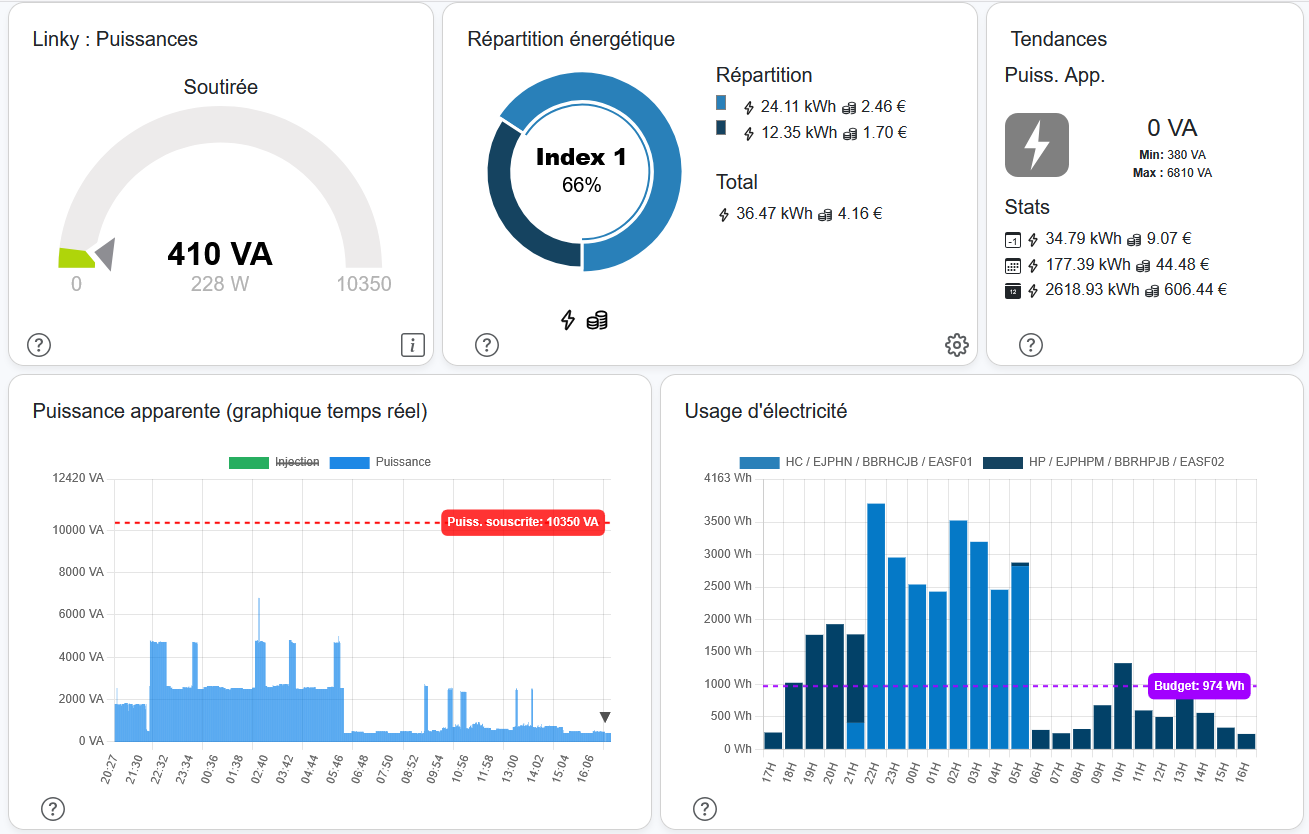Click the red Puiss. souscrite 10350 VA label

pos(523,522)
